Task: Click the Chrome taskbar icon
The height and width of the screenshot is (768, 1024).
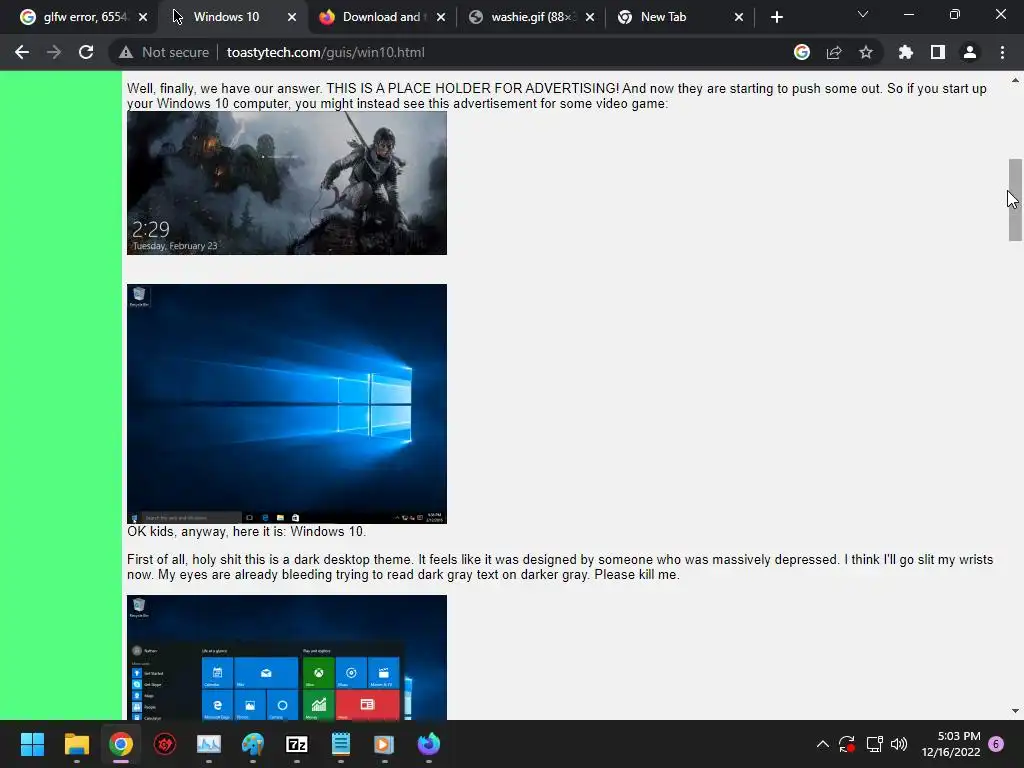Action: pyautogui.click(x=121, y=744)
